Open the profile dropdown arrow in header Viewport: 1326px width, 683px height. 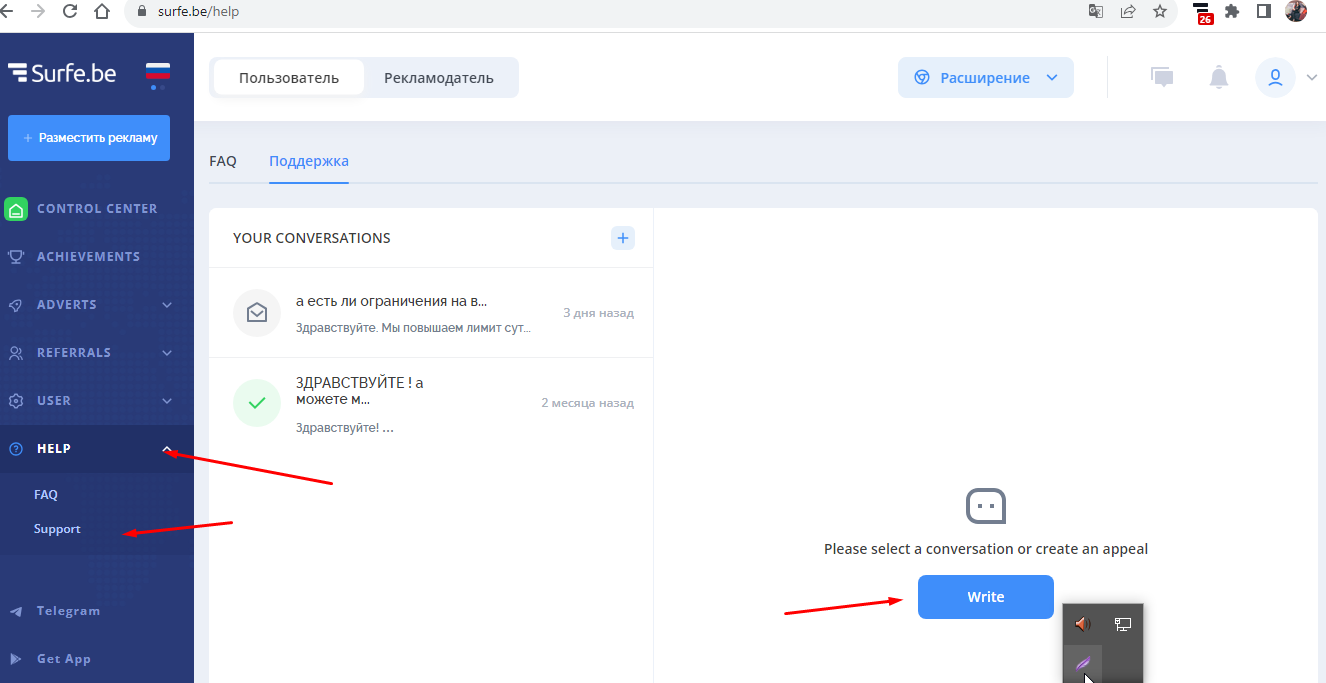tap(1312, 78)
